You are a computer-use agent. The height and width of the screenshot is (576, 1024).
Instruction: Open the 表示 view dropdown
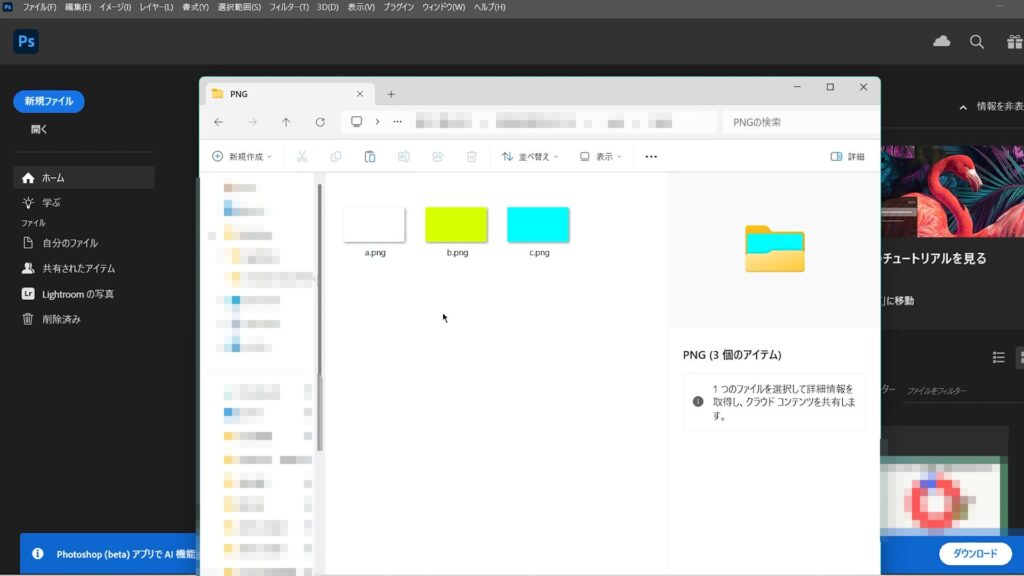601,157
